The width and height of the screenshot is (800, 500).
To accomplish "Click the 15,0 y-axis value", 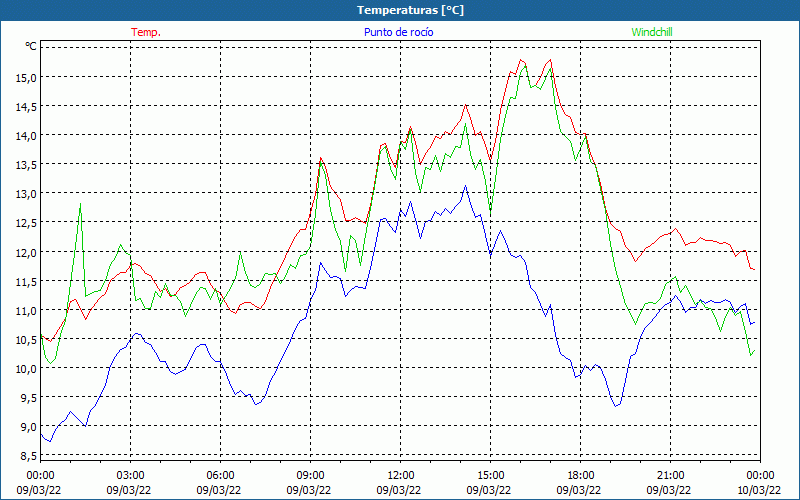I will [x=27, y=78].
